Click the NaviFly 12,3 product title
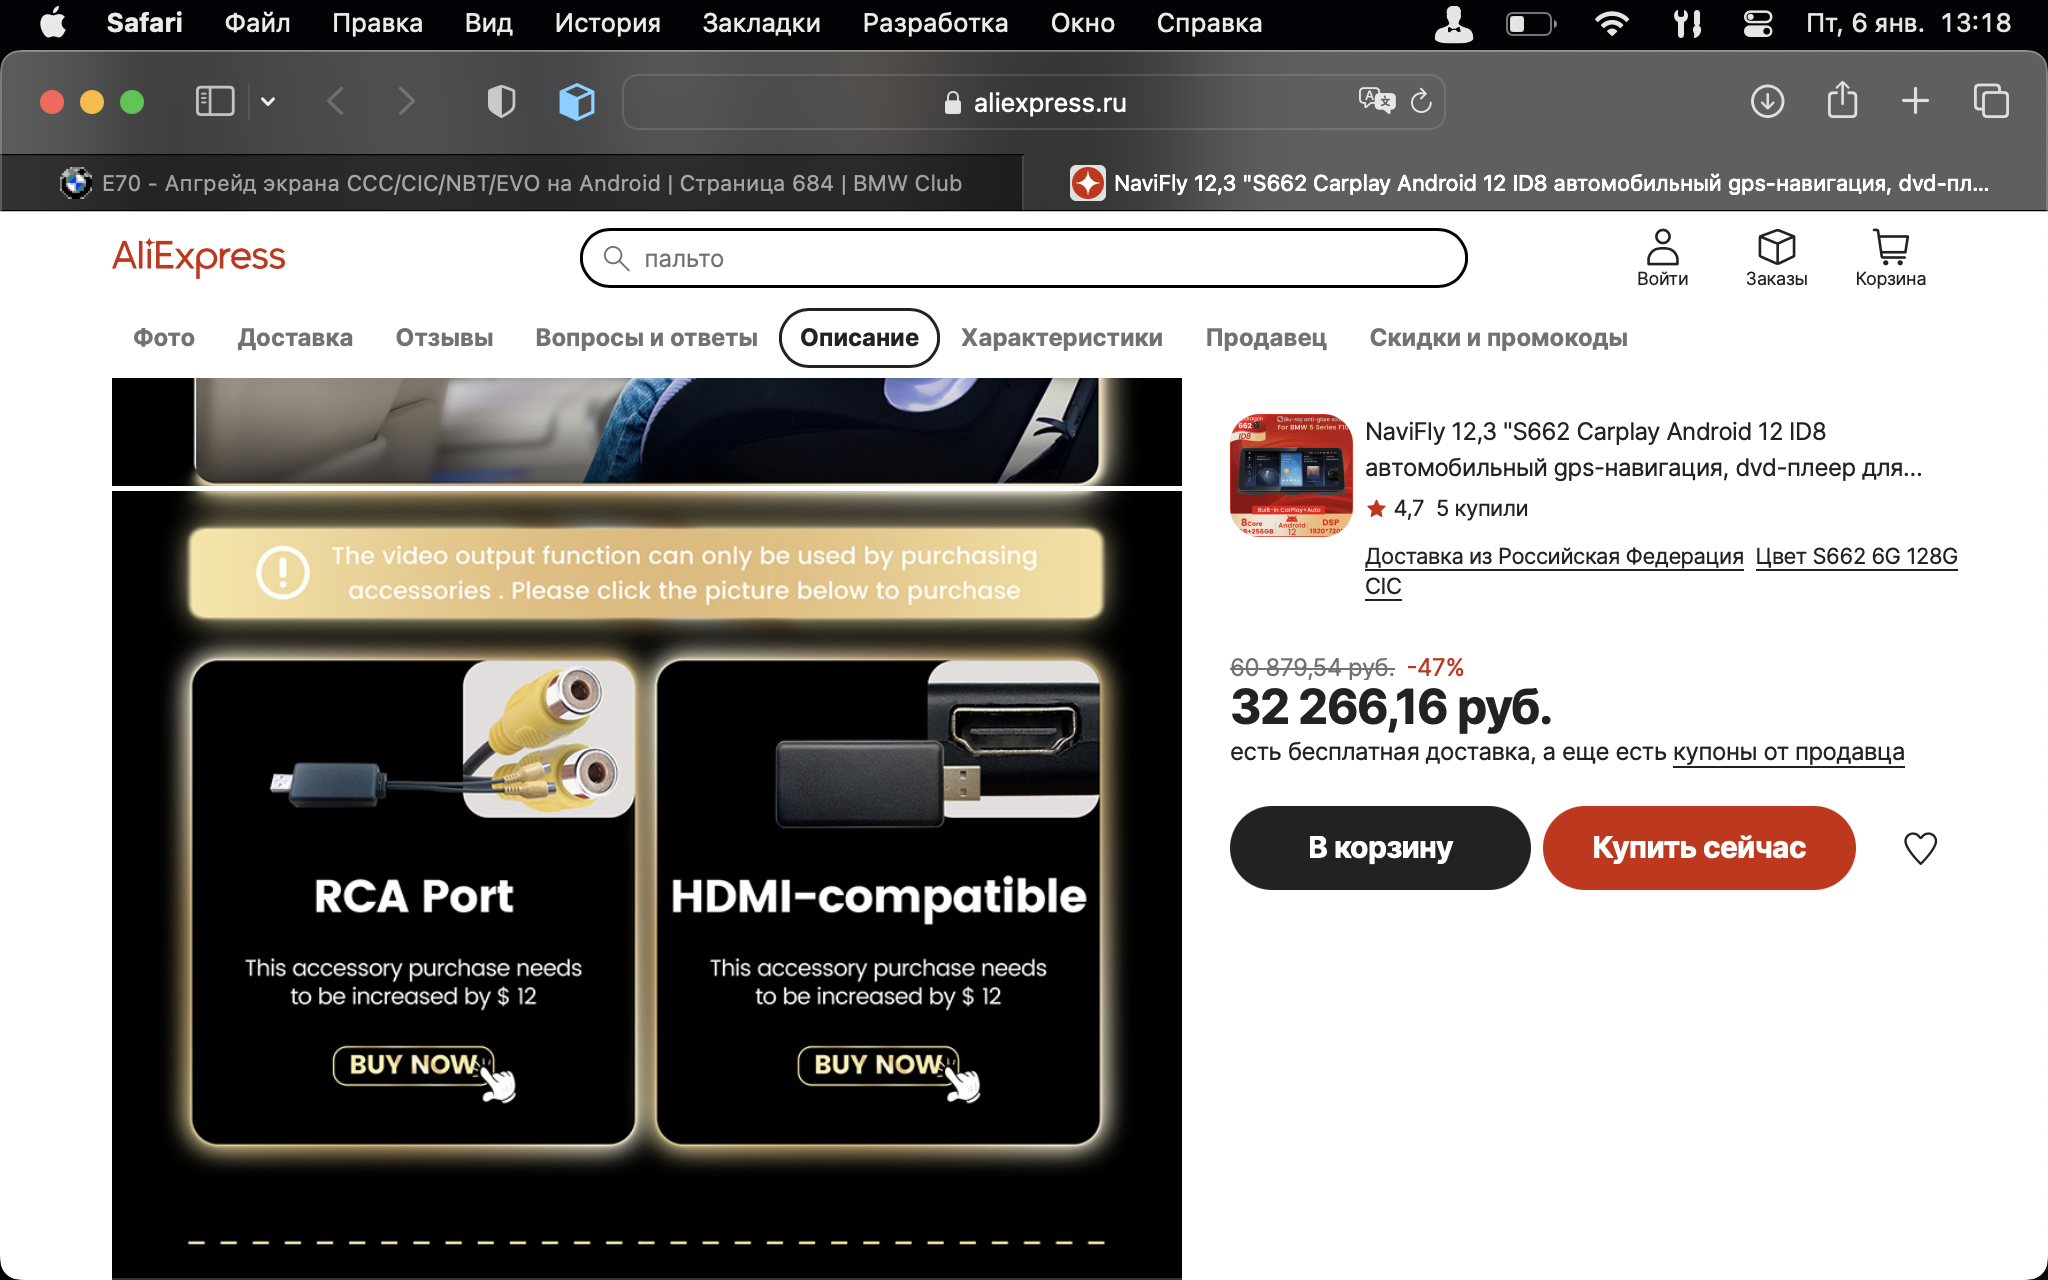The width and height of the screenshot is (2048, 1280). [1643, 449]
